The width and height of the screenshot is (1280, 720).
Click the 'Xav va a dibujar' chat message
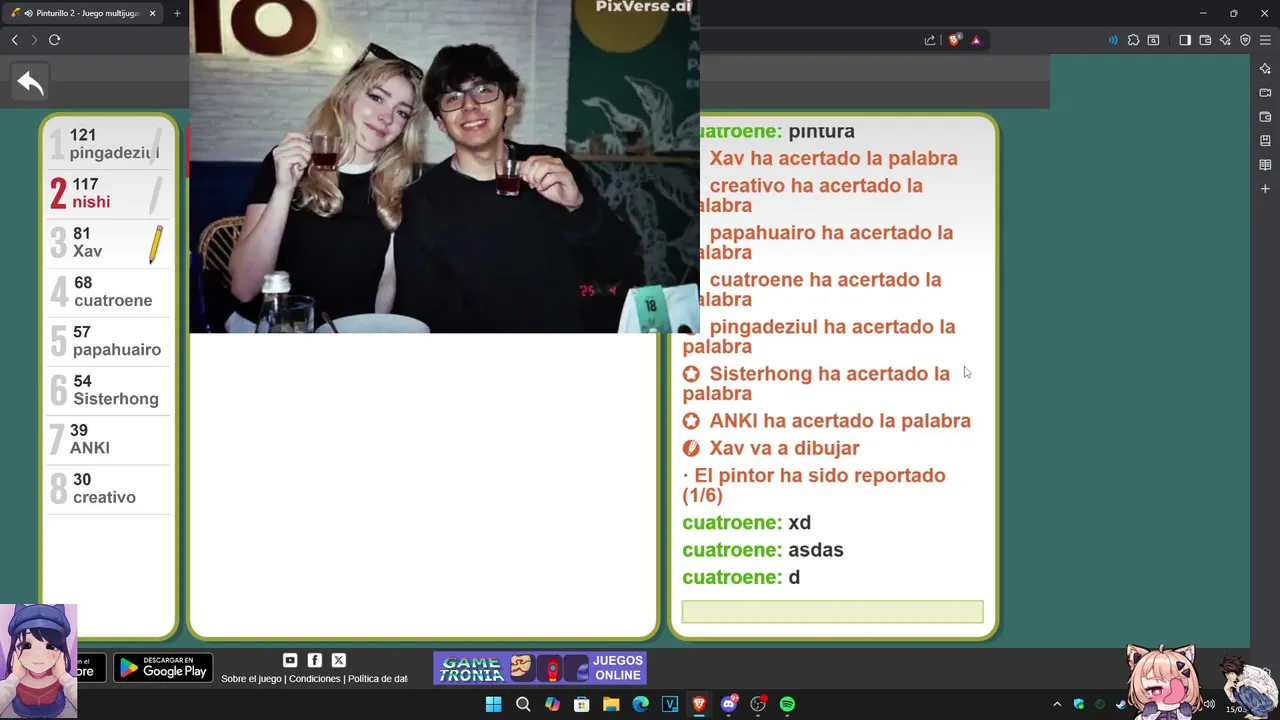coord(771,448)
